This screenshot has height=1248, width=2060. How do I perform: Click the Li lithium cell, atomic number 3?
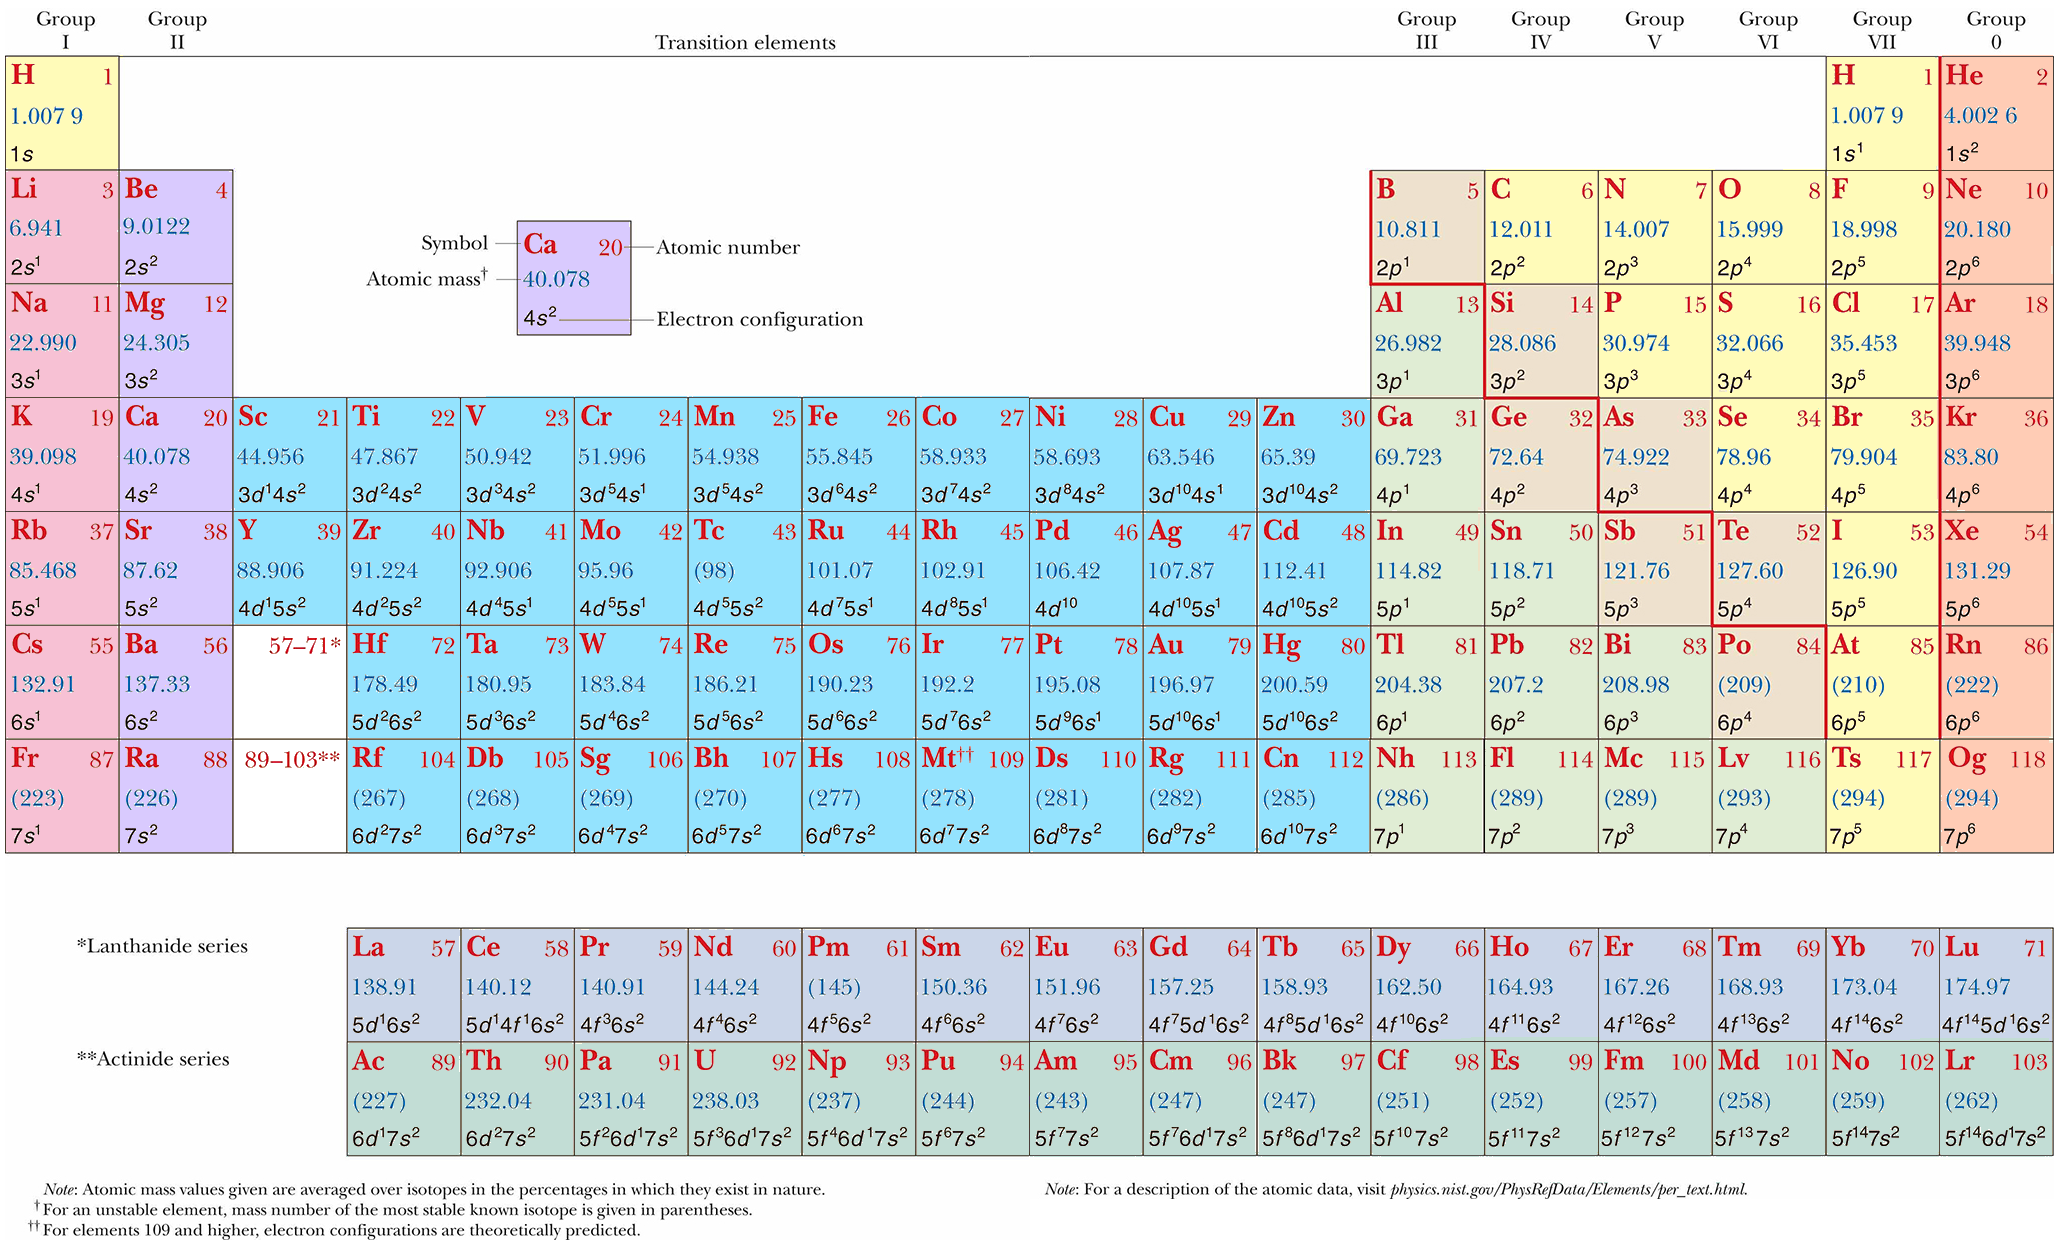(x=62, y=227)
